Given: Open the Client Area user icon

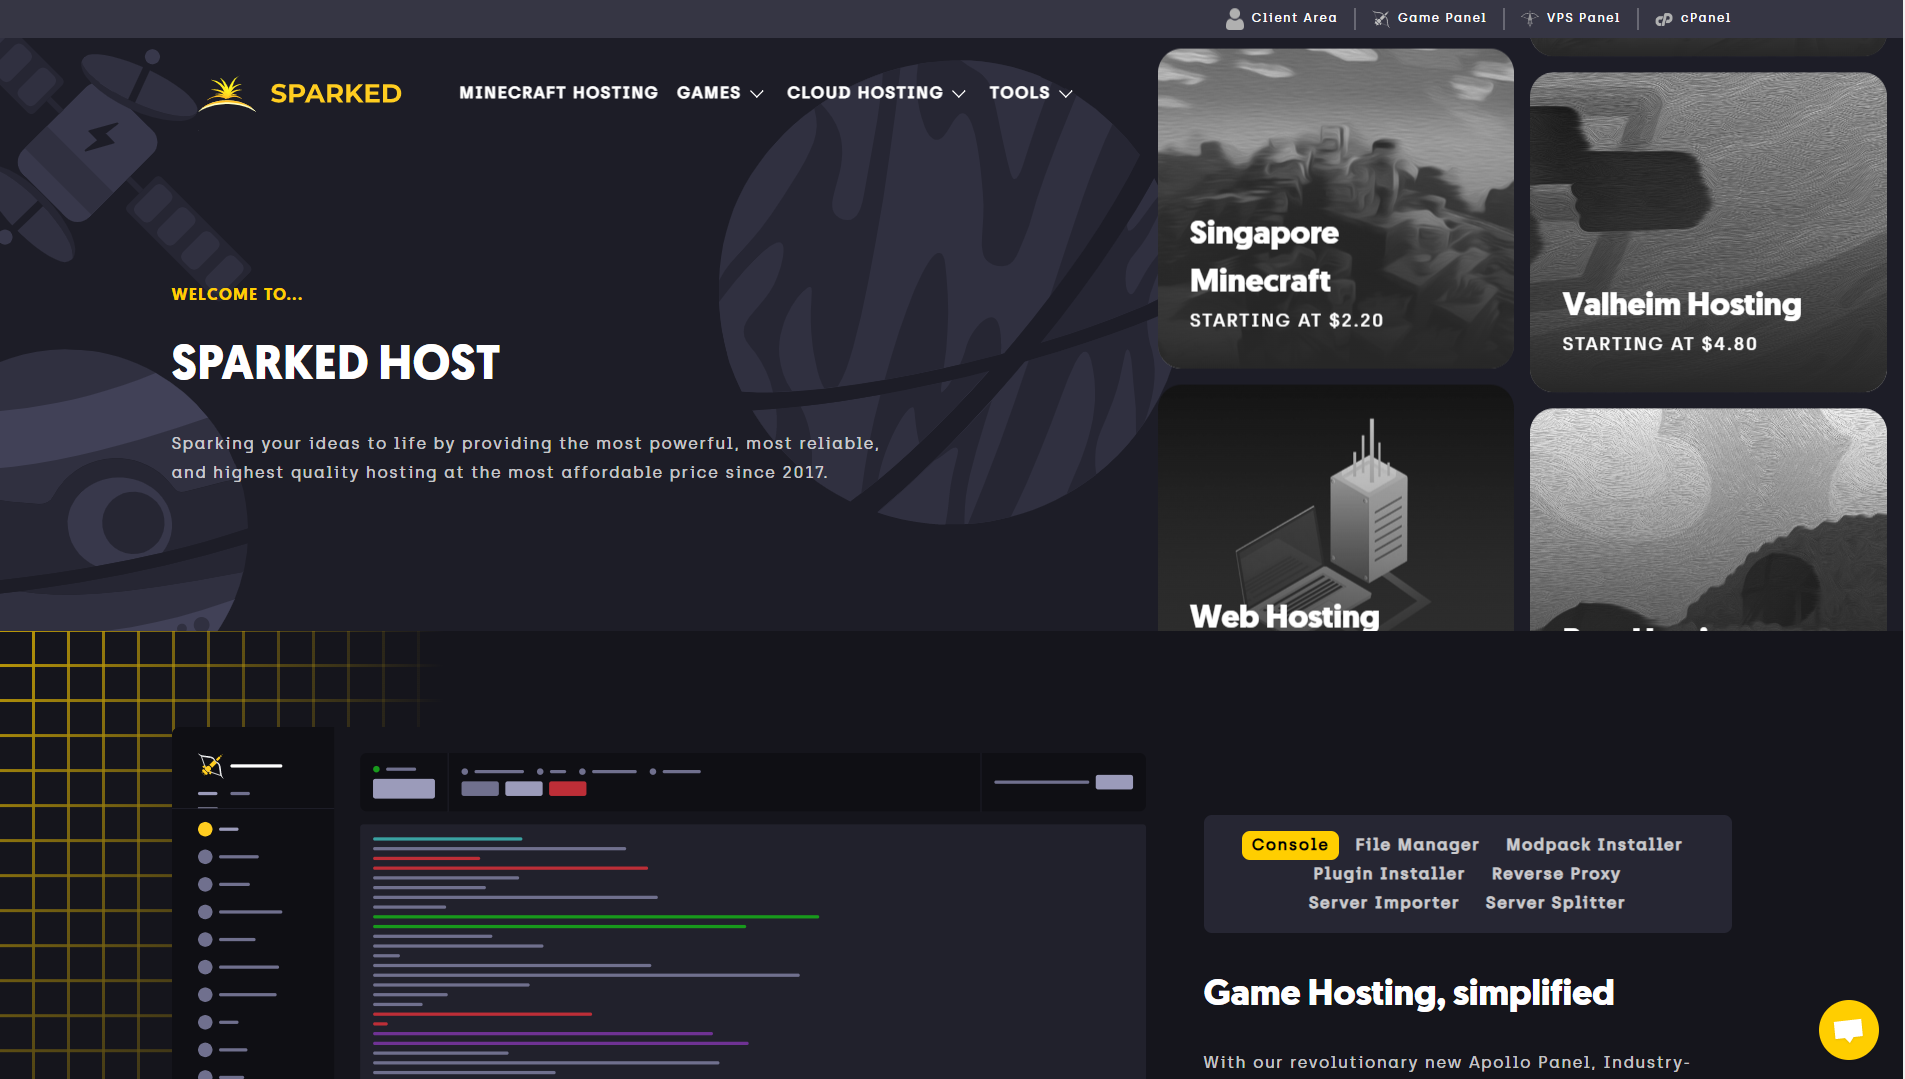Looking at the screenshot, I should coord(1235,18).
